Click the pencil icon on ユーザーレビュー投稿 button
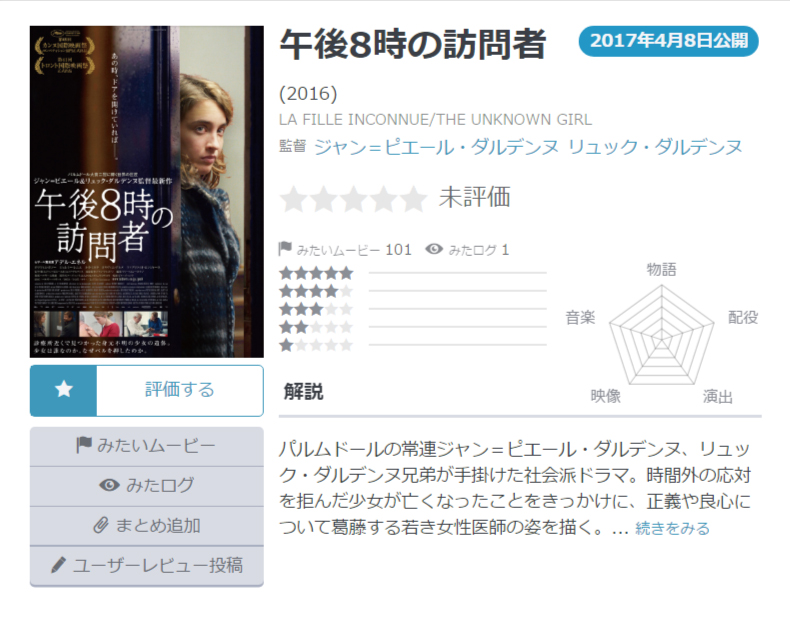This screenshot has height=622, width=790. tap(58, 565)
